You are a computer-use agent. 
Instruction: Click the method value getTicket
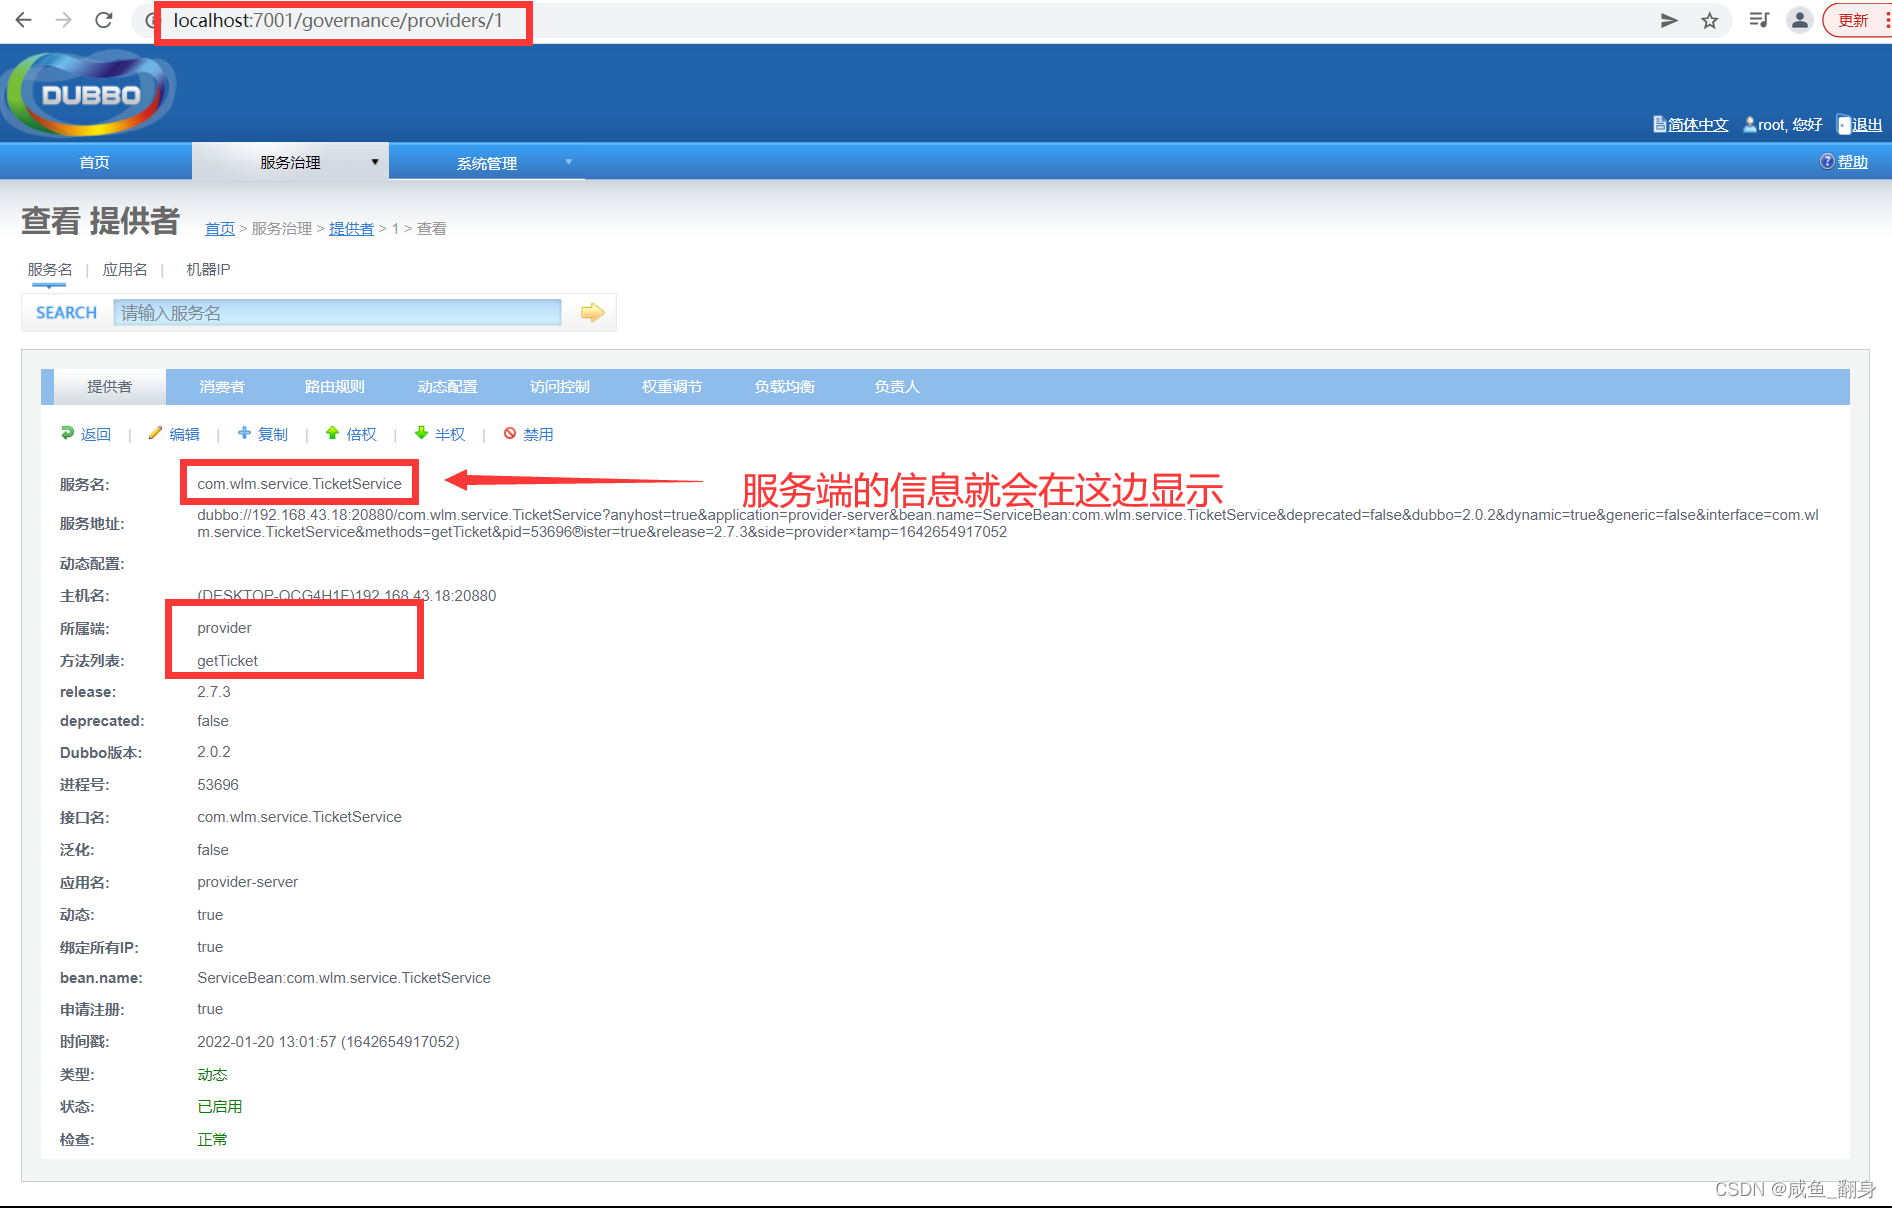[227, 661]
